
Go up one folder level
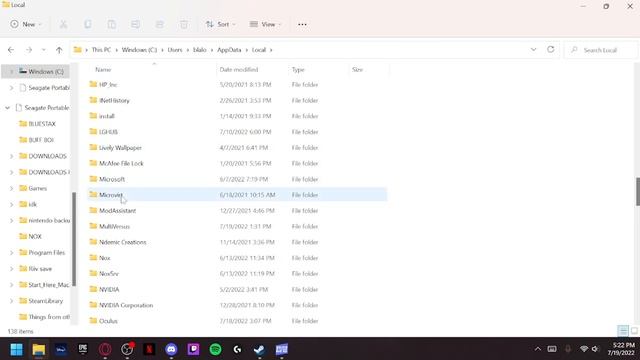pyautogui.click(x=59, y=50)
